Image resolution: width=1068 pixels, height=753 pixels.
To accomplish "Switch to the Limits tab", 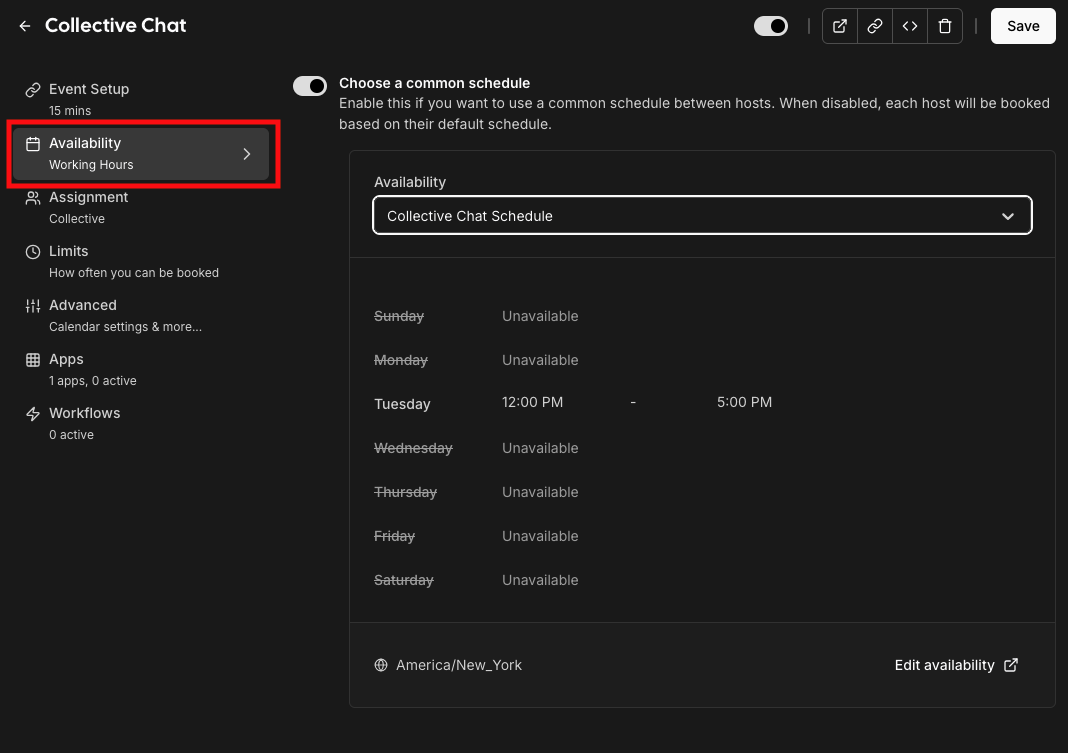I will (x=141, y=261).
